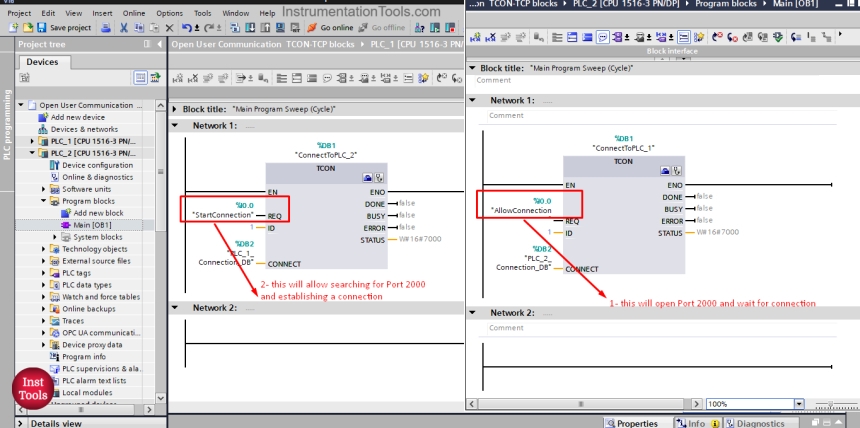Click the Undo arrow icon
860x428 pixels.
coord(188,27)
